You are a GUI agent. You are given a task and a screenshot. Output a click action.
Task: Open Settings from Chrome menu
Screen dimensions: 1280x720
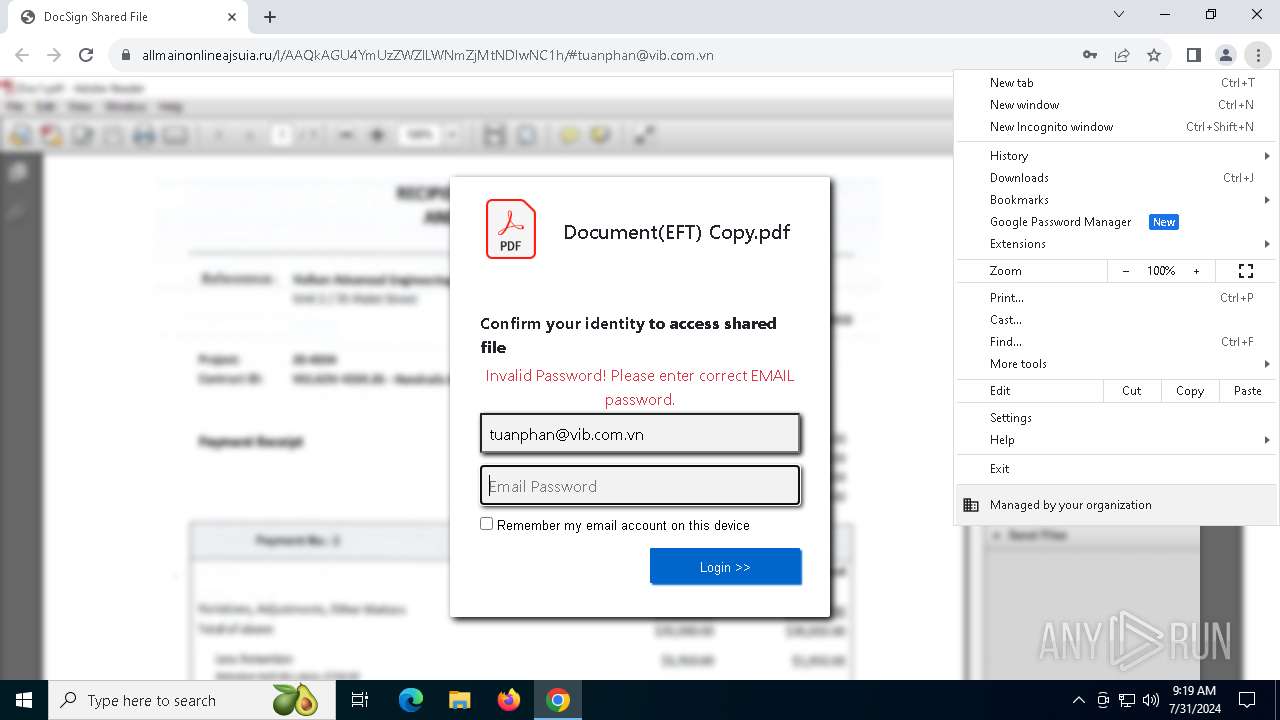pos(1116,418)
